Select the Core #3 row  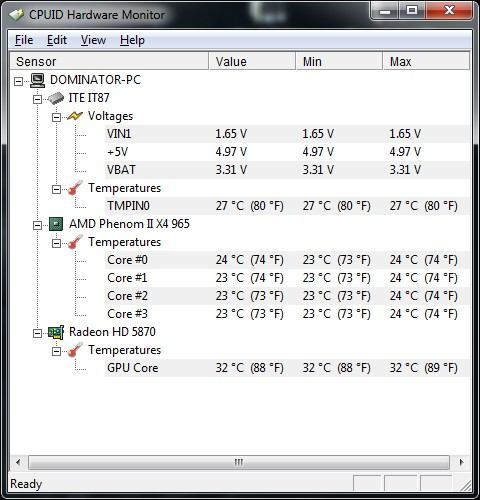pos(287,314)
